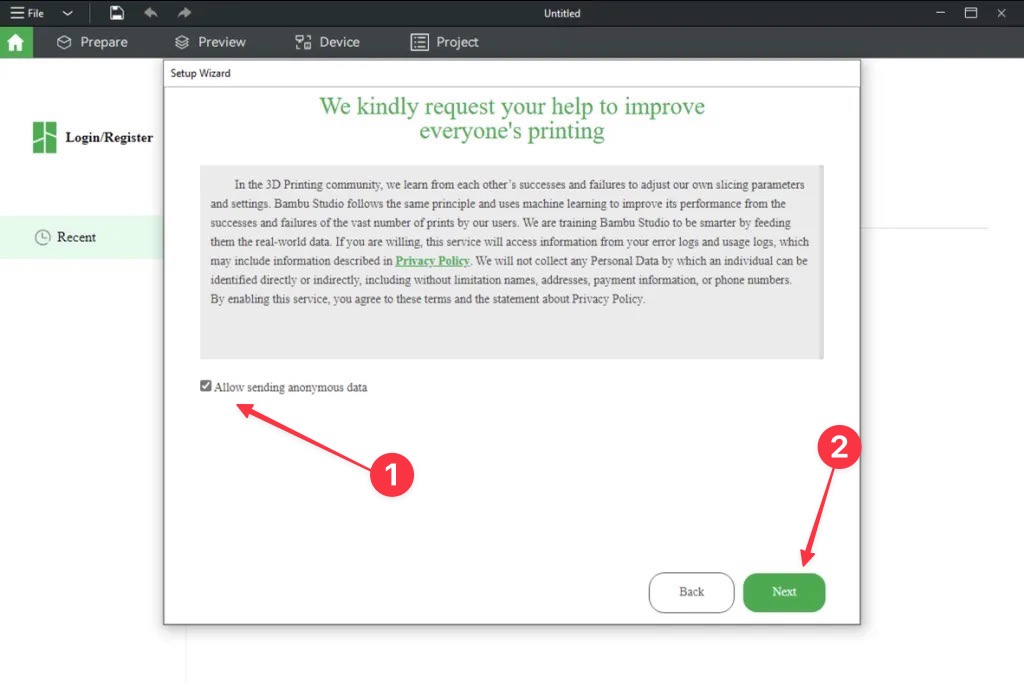Uncheck Allow sending anonymous data
The height and width of the screenshot is (683, 1024).
point(206,386)
